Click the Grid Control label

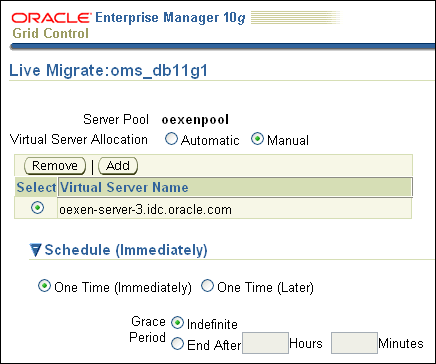tap(51, 33)
